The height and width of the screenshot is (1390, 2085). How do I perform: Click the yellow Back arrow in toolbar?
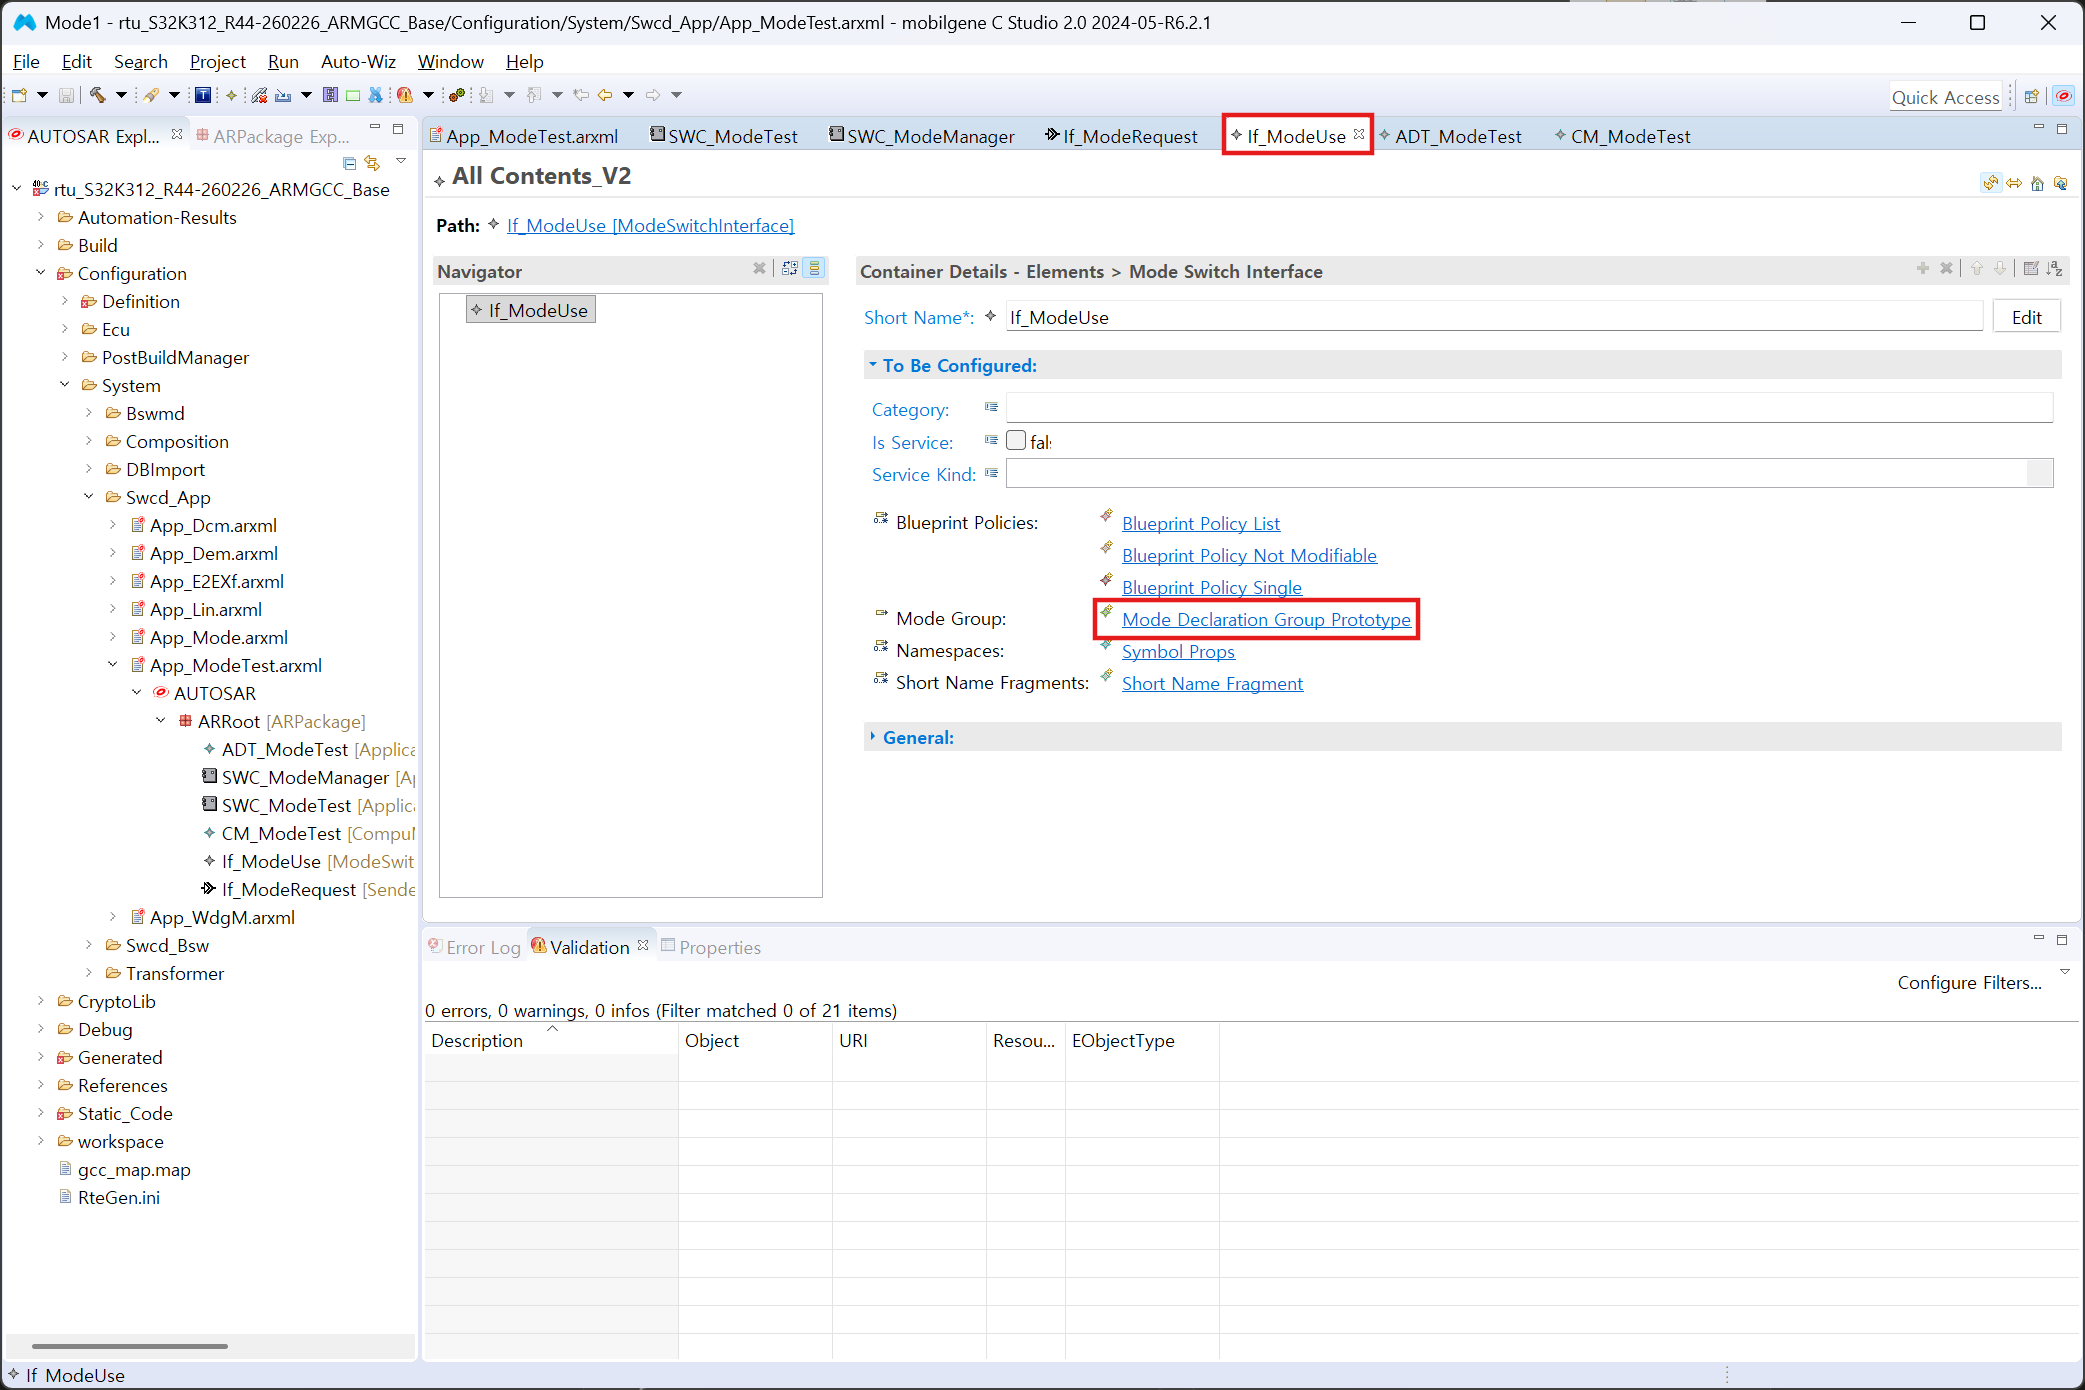[x=605, y=95]
